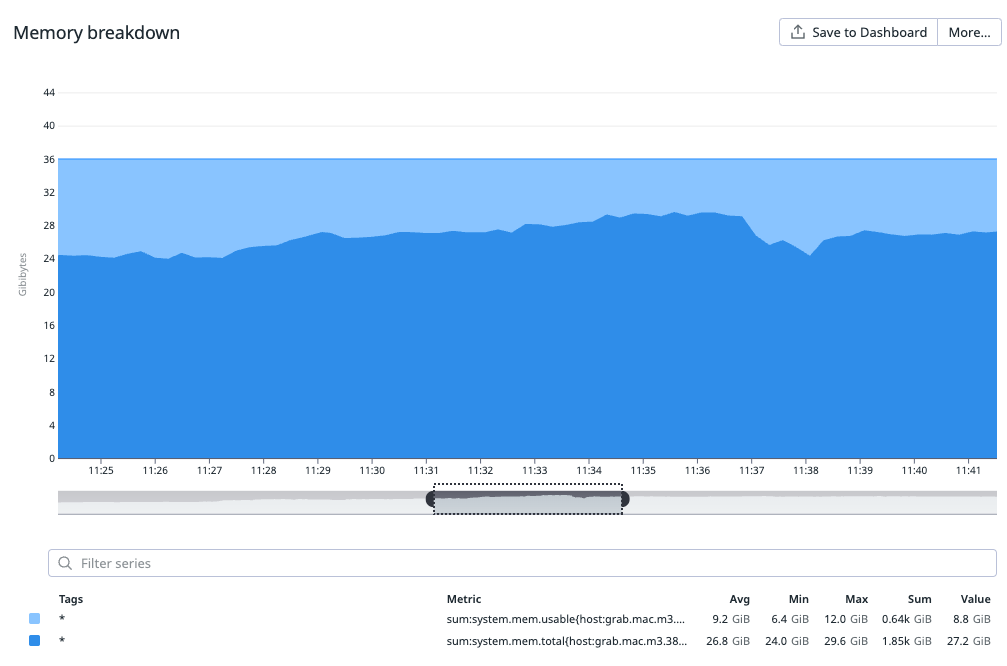Click the Metric column header
The height and width of the screenshot is (666, 1007).
tap(464, 599)
